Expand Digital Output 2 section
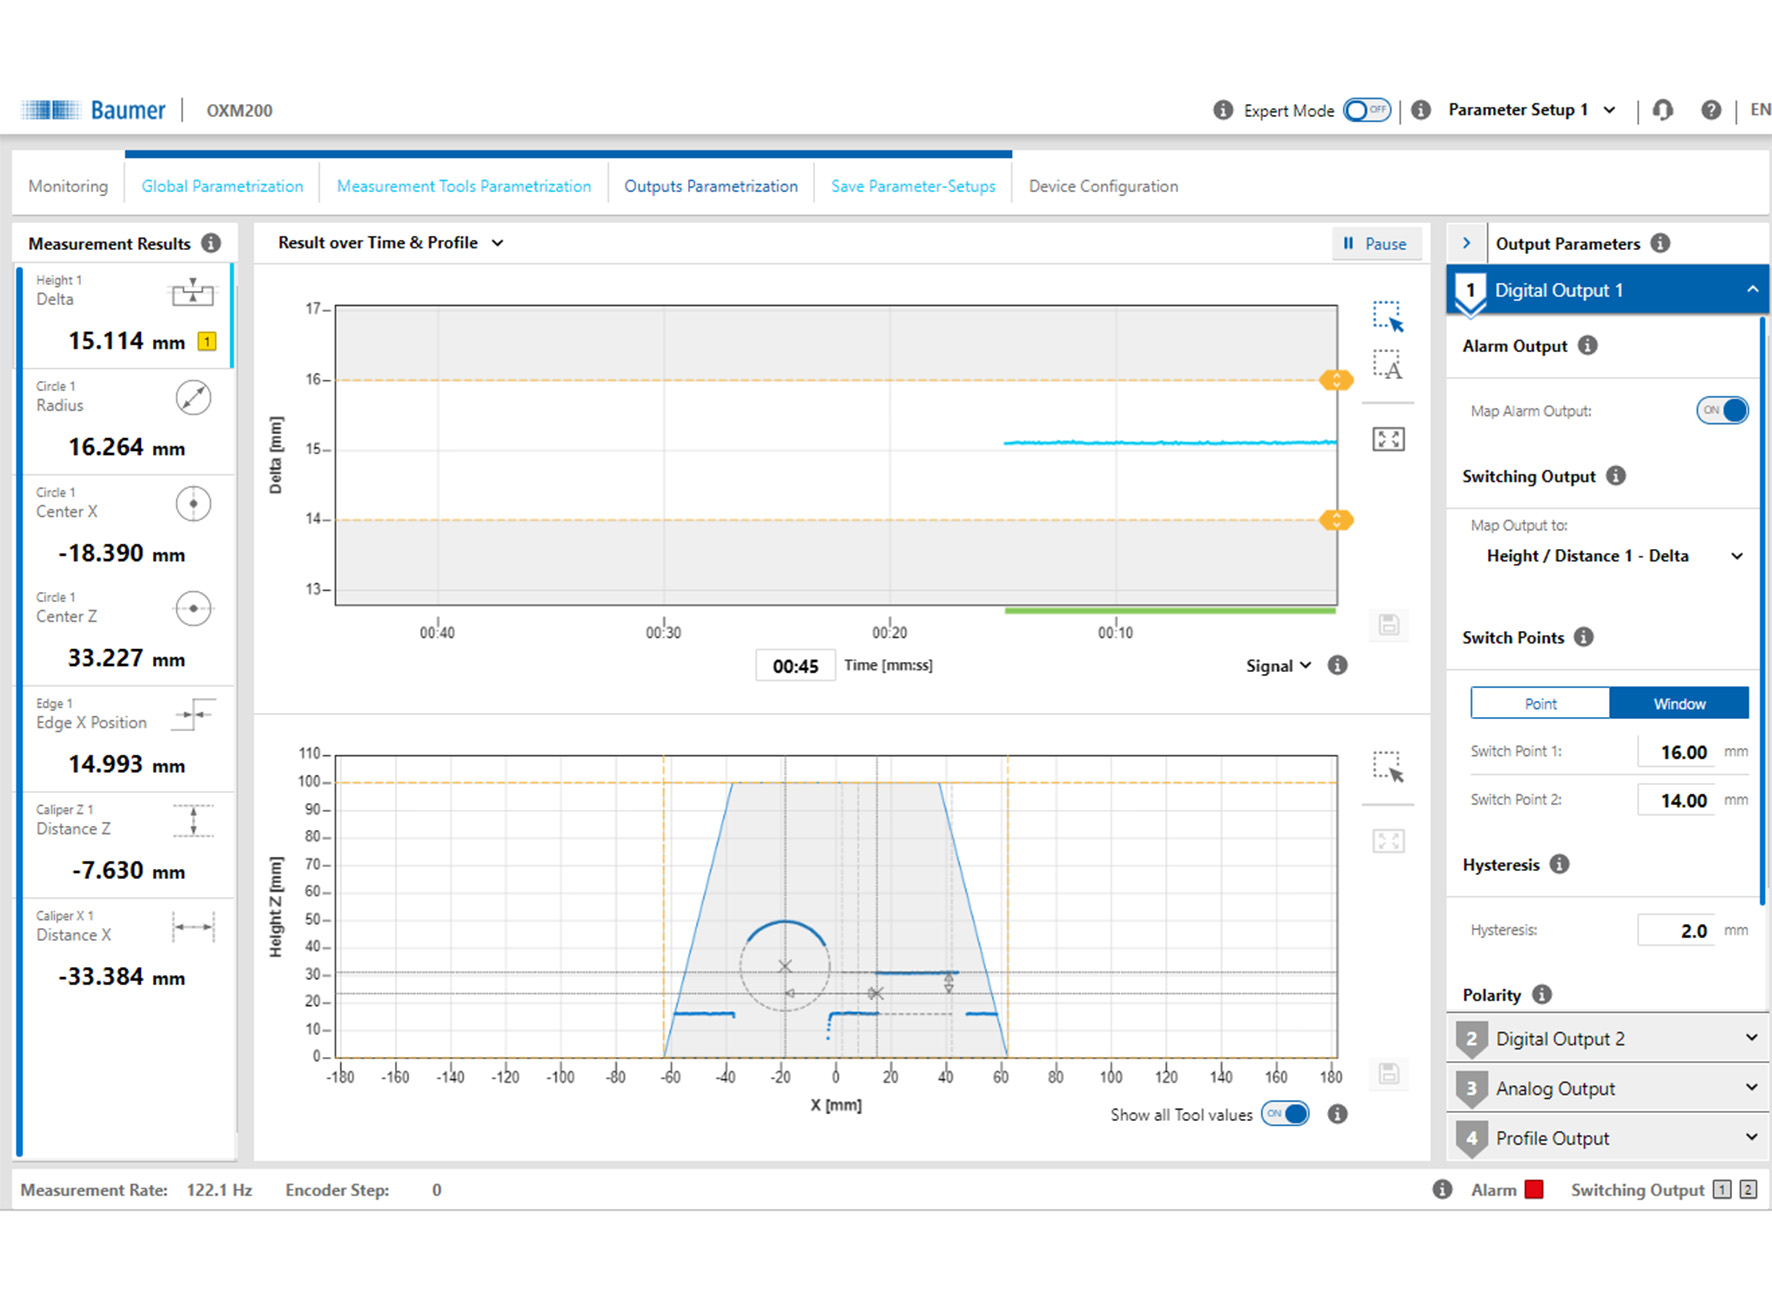This screenshot has width=1772, height=1299. [1608, 1038]
